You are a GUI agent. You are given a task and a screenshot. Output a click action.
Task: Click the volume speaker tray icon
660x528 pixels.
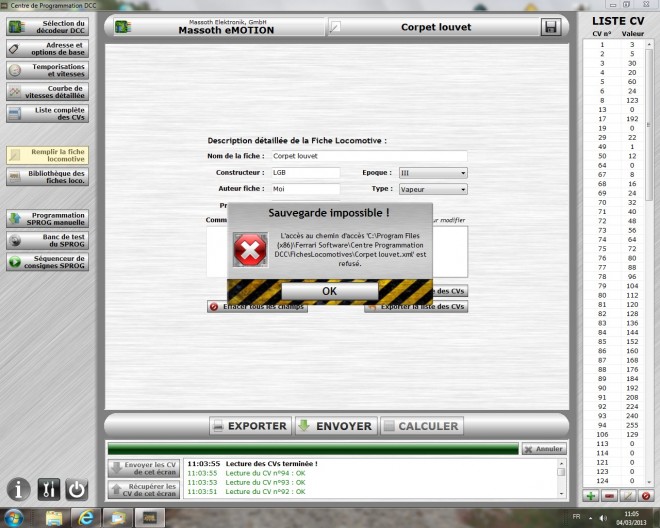coord(603,518)
